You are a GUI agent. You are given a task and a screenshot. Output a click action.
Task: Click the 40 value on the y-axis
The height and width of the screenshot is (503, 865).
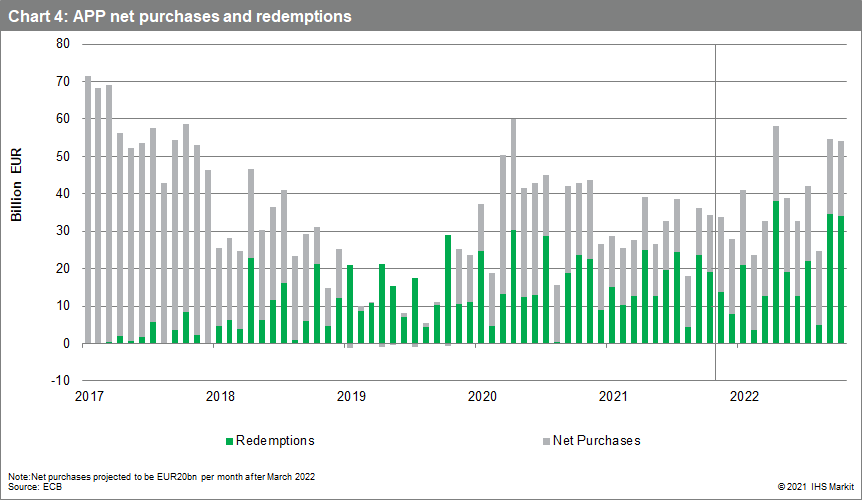[x=62, y=194]
